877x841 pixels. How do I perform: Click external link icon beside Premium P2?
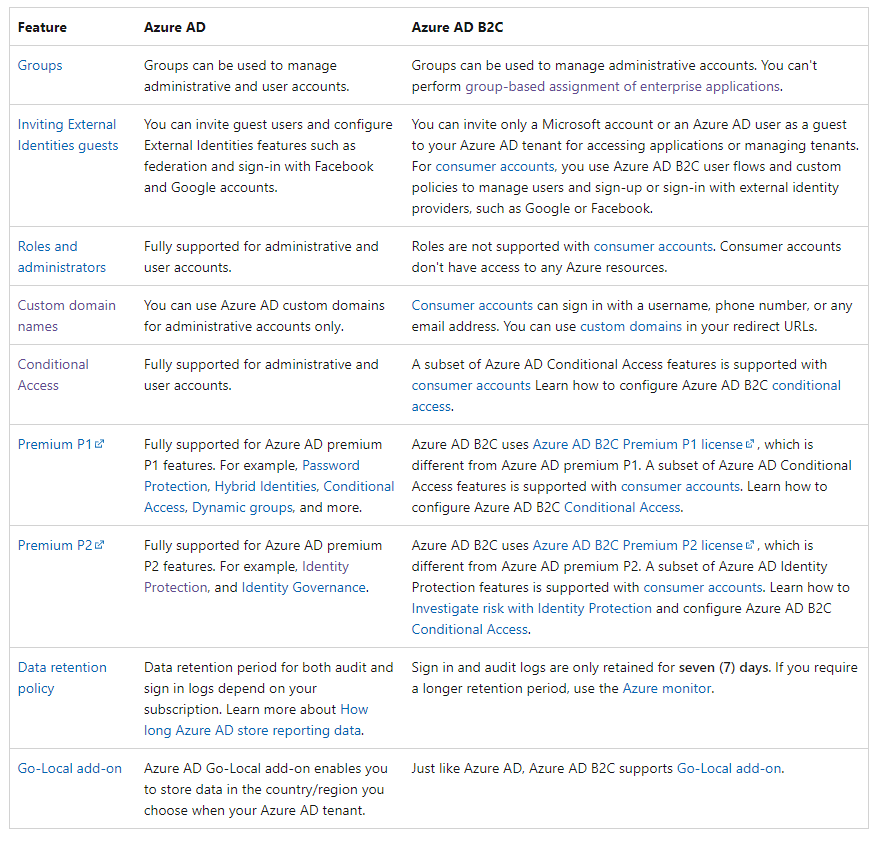tap(100, 545)
